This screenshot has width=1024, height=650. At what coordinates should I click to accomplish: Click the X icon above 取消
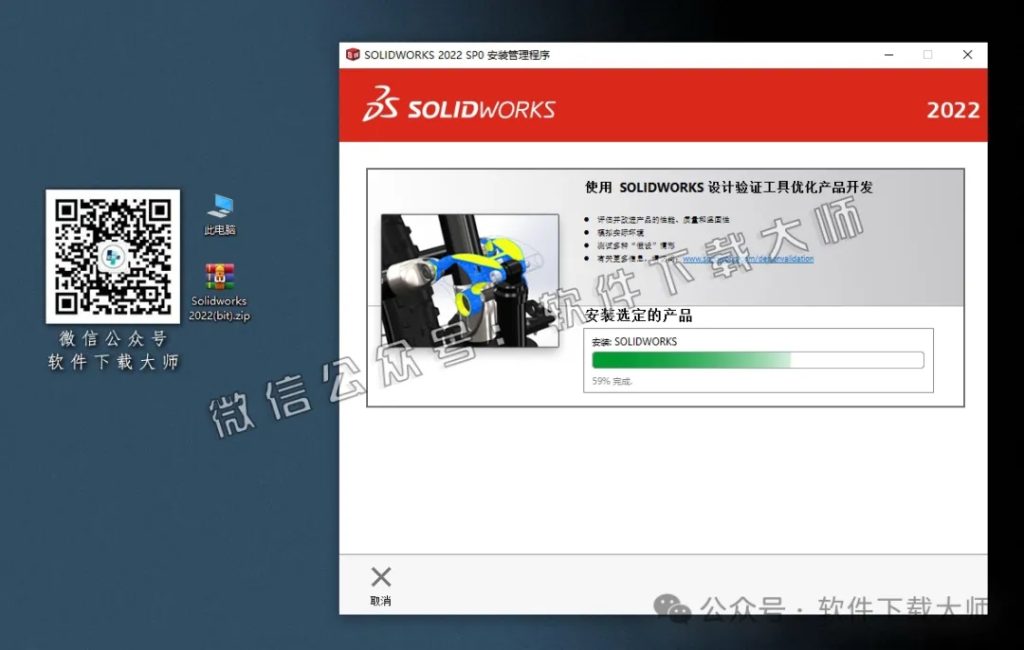point(380,576)
